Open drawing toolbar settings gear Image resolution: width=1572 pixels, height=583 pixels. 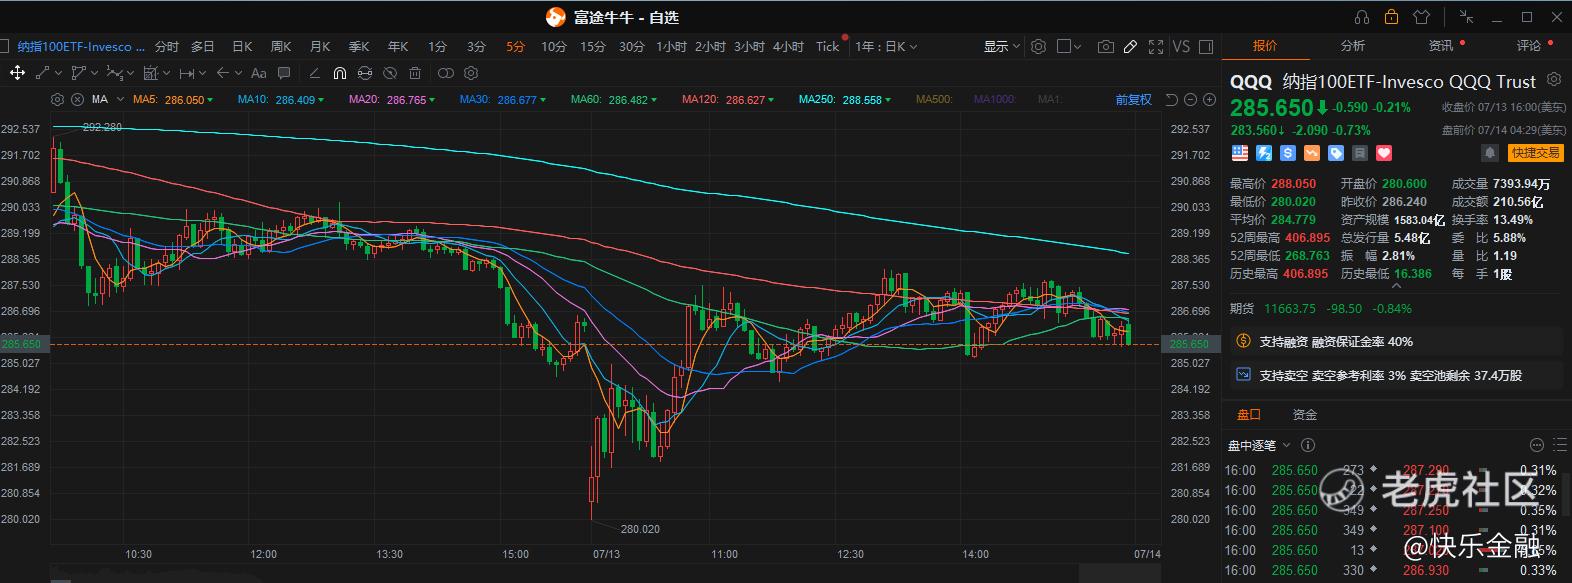click(472, 73)
